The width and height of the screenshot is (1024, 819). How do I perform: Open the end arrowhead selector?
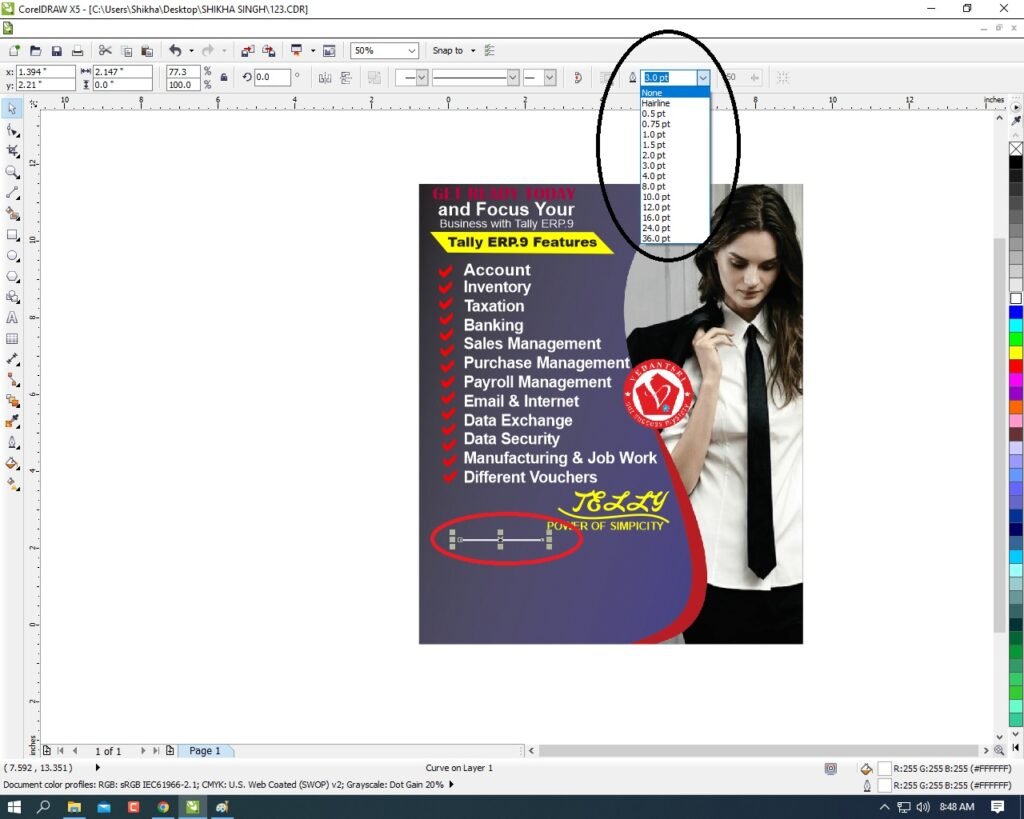pyautogui.click(x=540, y=78)
